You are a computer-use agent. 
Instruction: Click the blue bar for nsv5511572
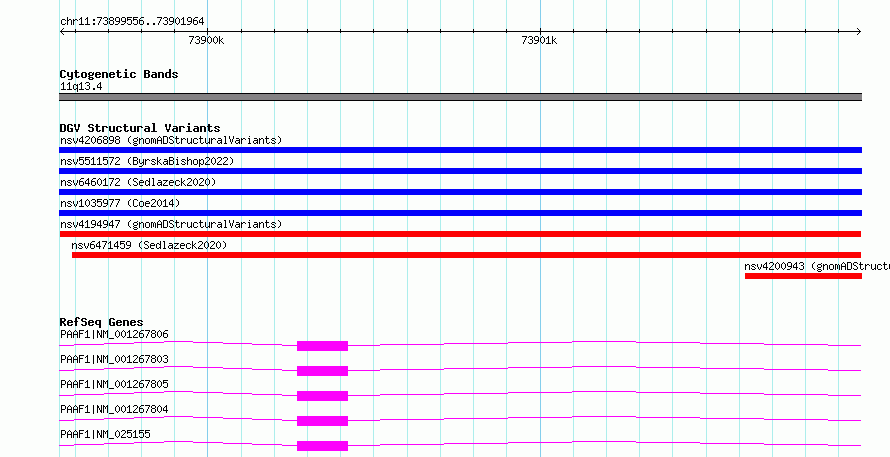tap(460, 171)
